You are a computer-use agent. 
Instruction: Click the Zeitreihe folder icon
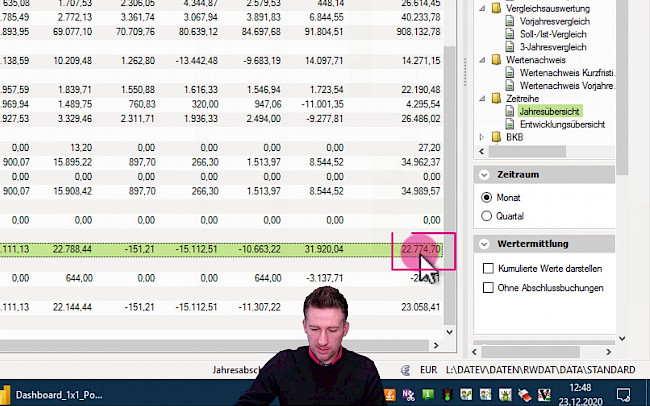point(496,99)
